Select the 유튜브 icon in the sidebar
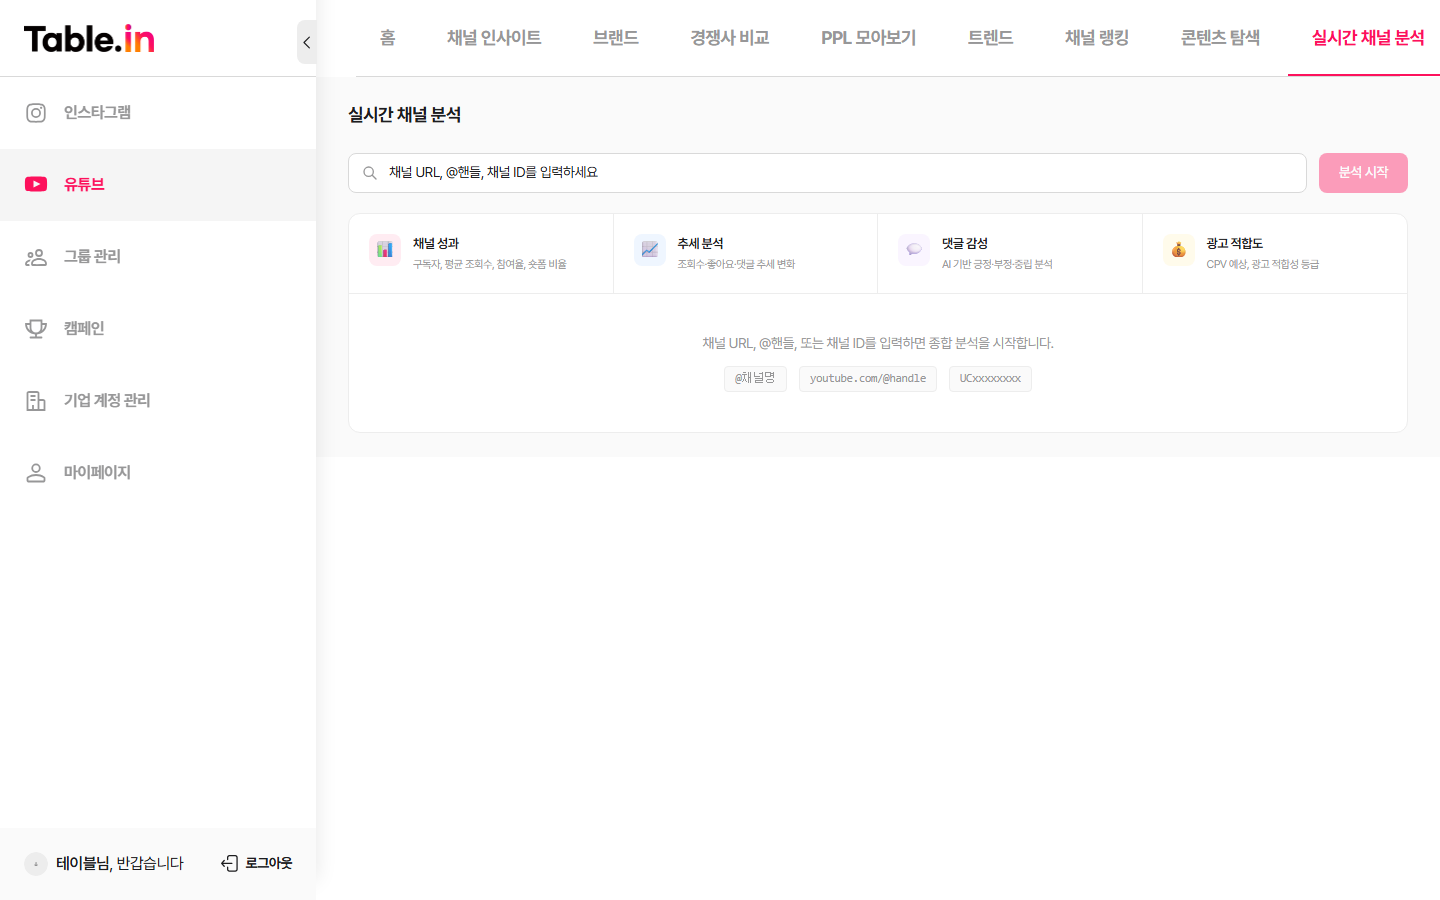Viewport: 1440px width, 900px height. [36, 184]
